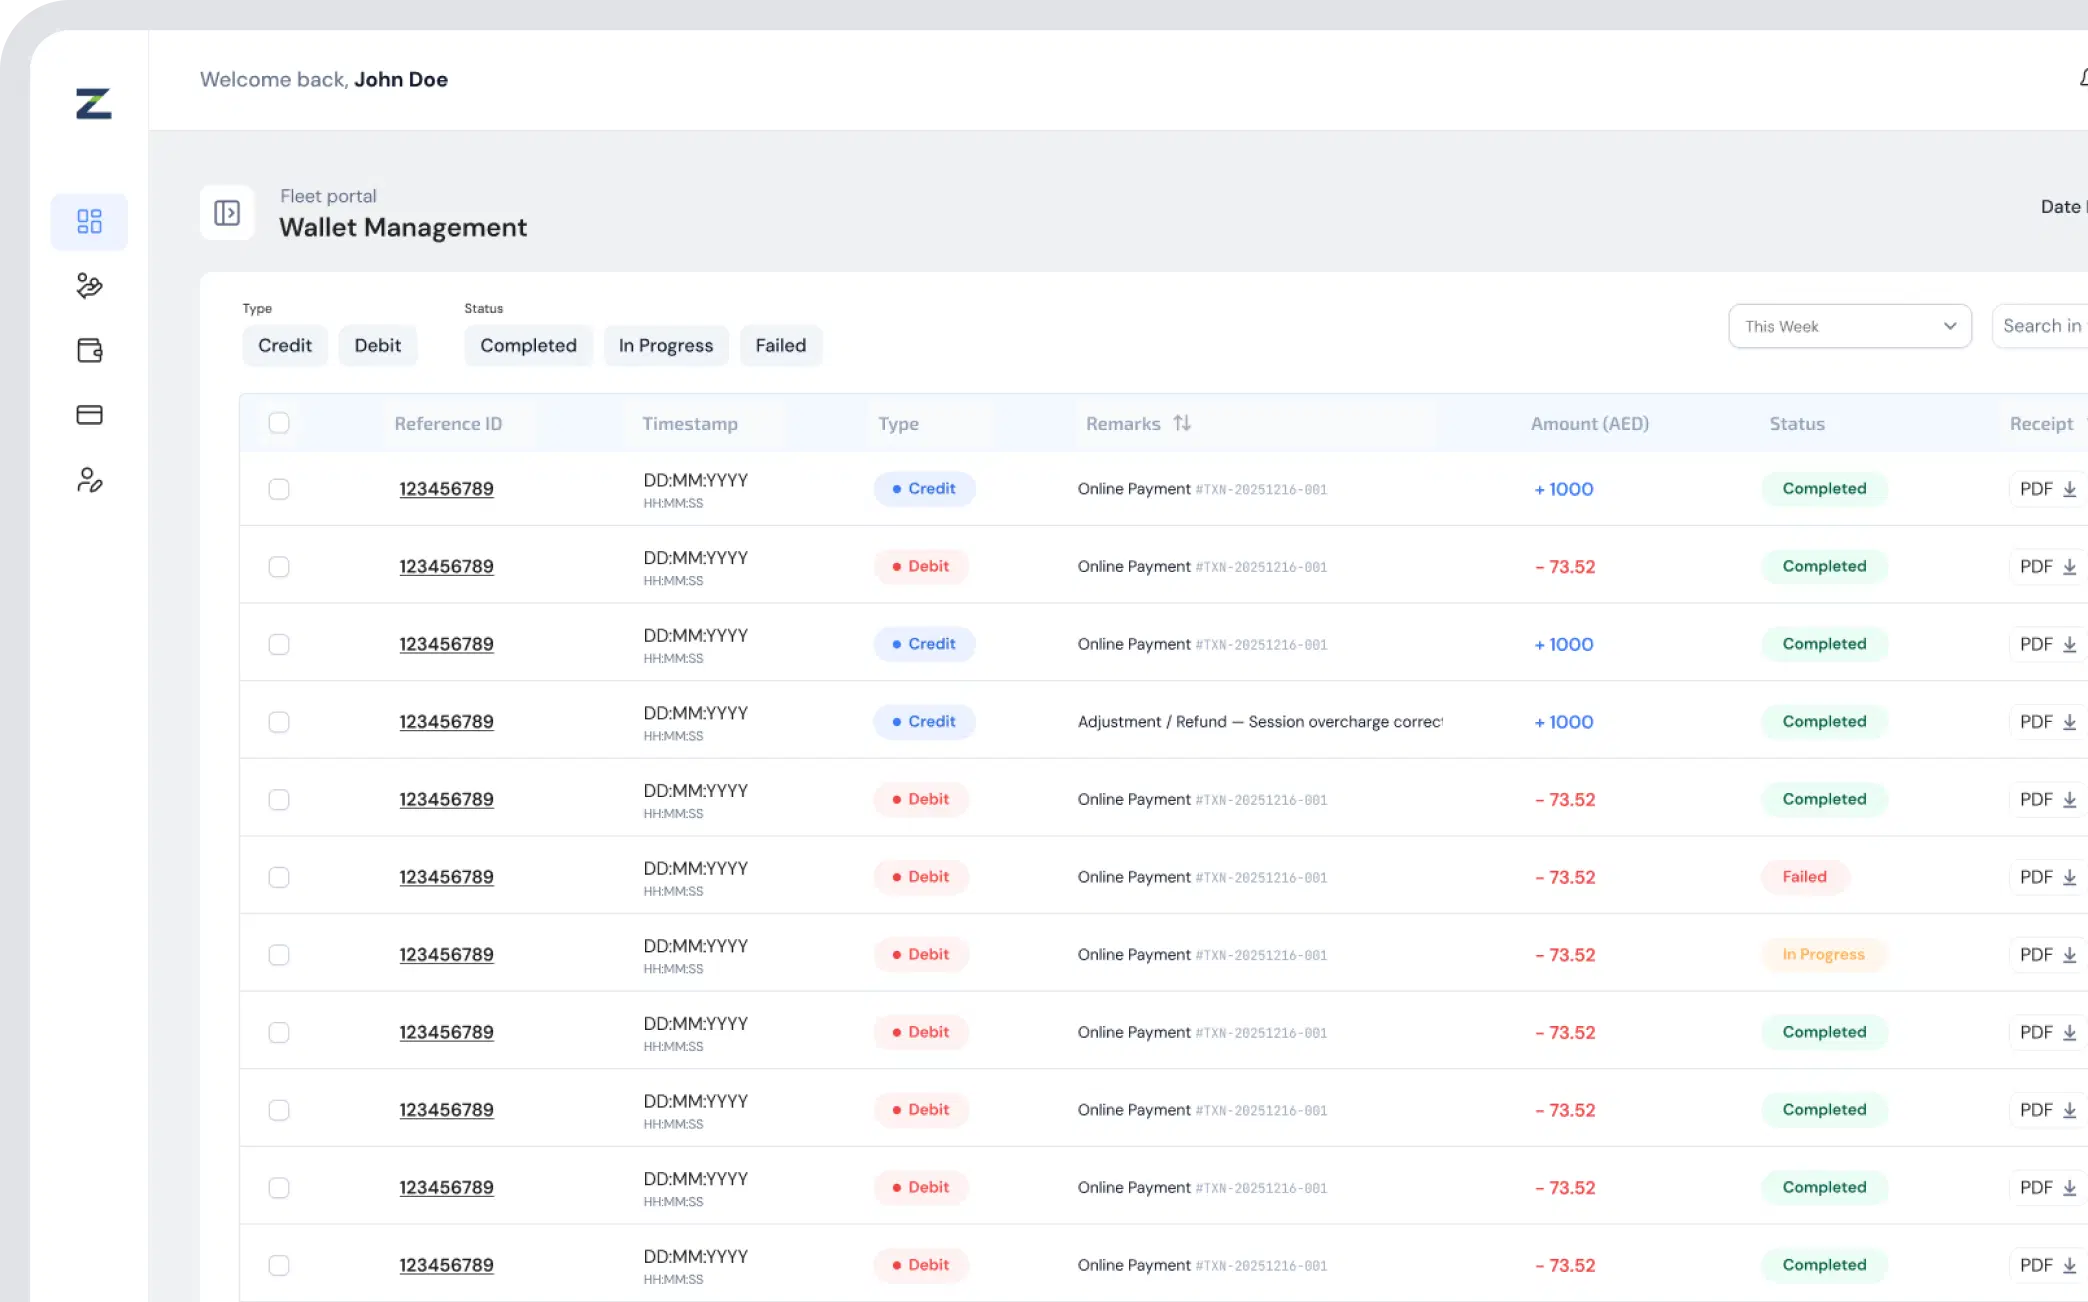The image size is (2088, 1302).
Task: Click the Wallet Management page title
Action: point(403,228)
